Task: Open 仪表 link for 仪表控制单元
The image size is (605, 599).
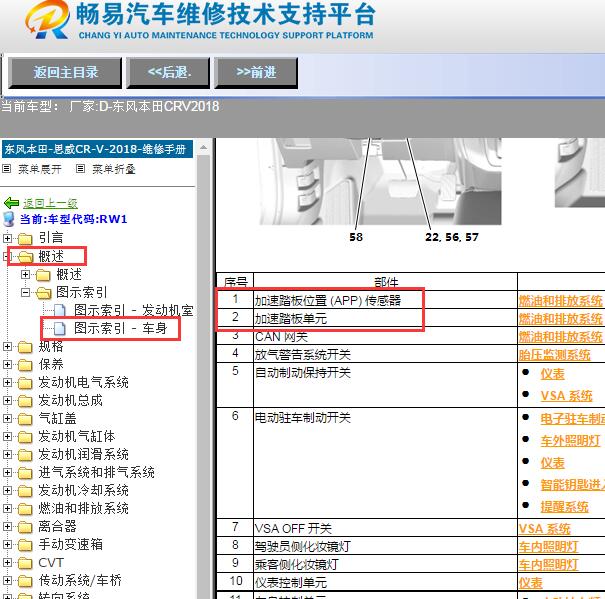Action: click(x=531, y=583)
